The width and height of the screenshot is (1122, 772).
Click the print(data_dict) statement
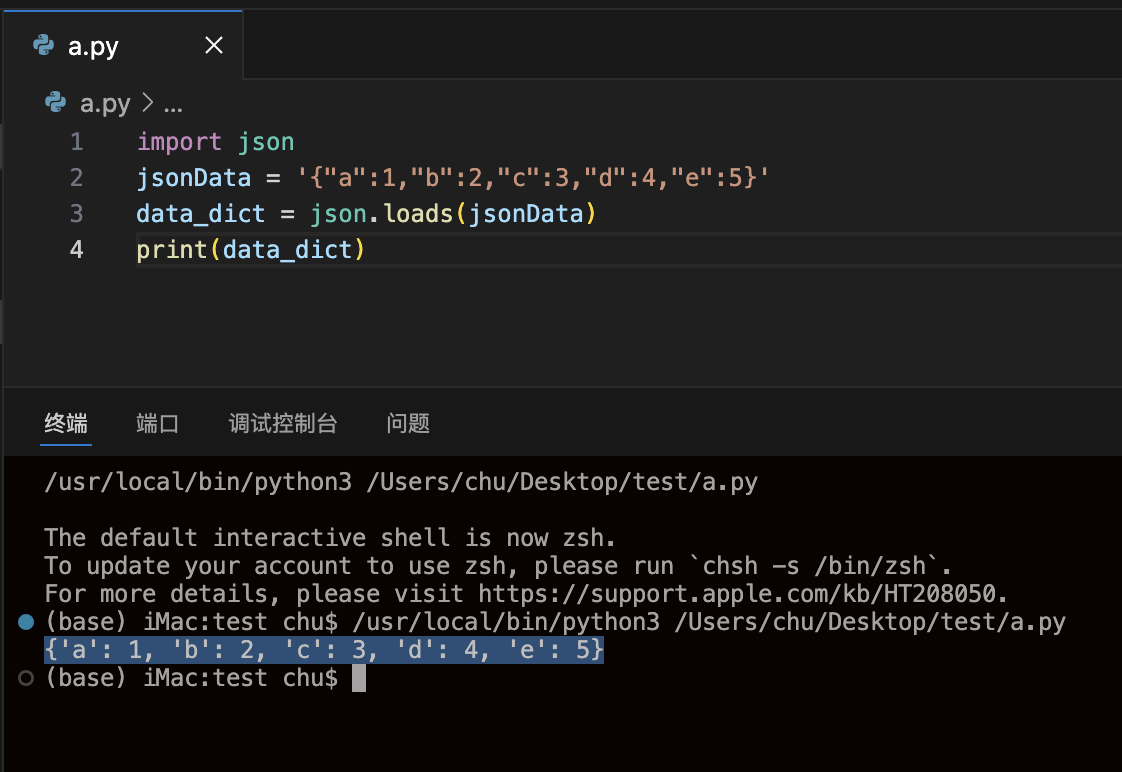point(250,249)
